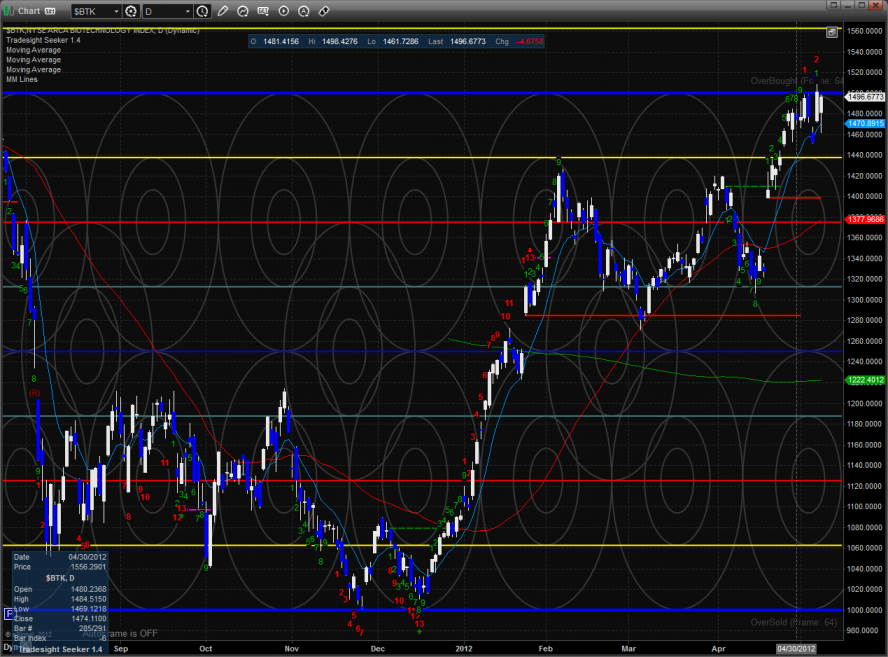The image size is (888, 657).
Task: Click the chart link icon beside Chart title
Action: coord(50,11)
